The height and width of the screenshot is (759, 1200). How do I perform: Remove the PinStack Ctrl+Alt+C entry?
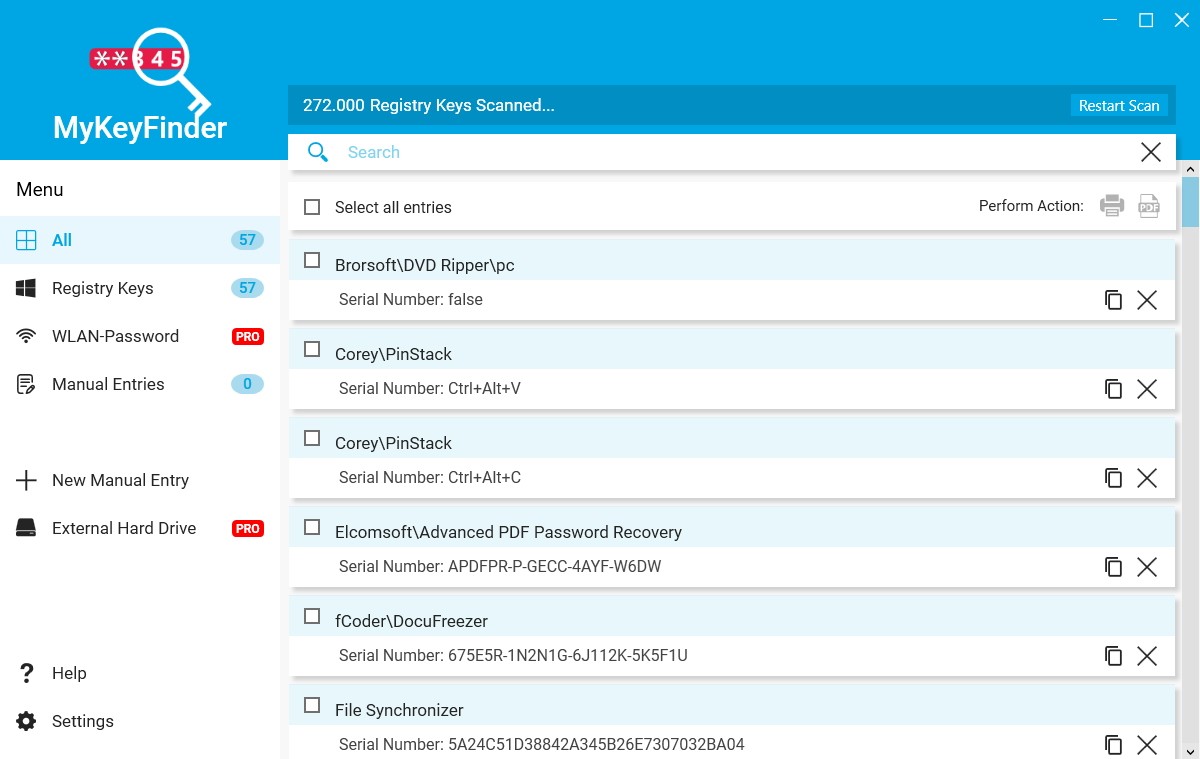(1147, 478)
